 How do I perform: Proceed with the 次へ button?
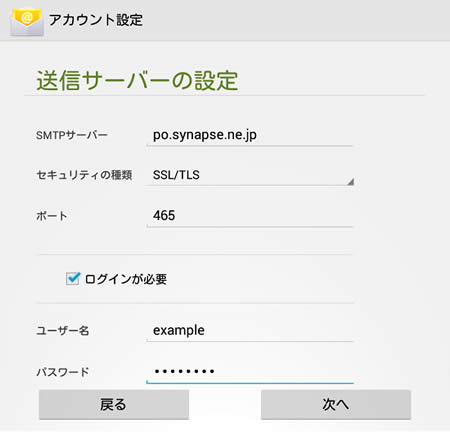336,404
